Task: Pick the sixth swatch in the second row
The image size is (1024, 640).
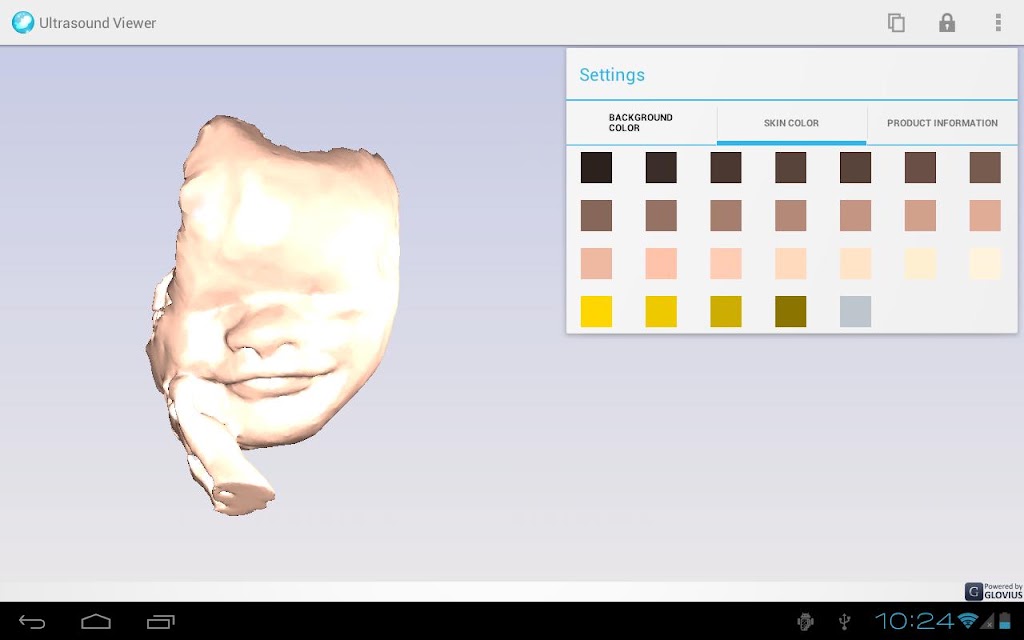Action: point(920,216)
